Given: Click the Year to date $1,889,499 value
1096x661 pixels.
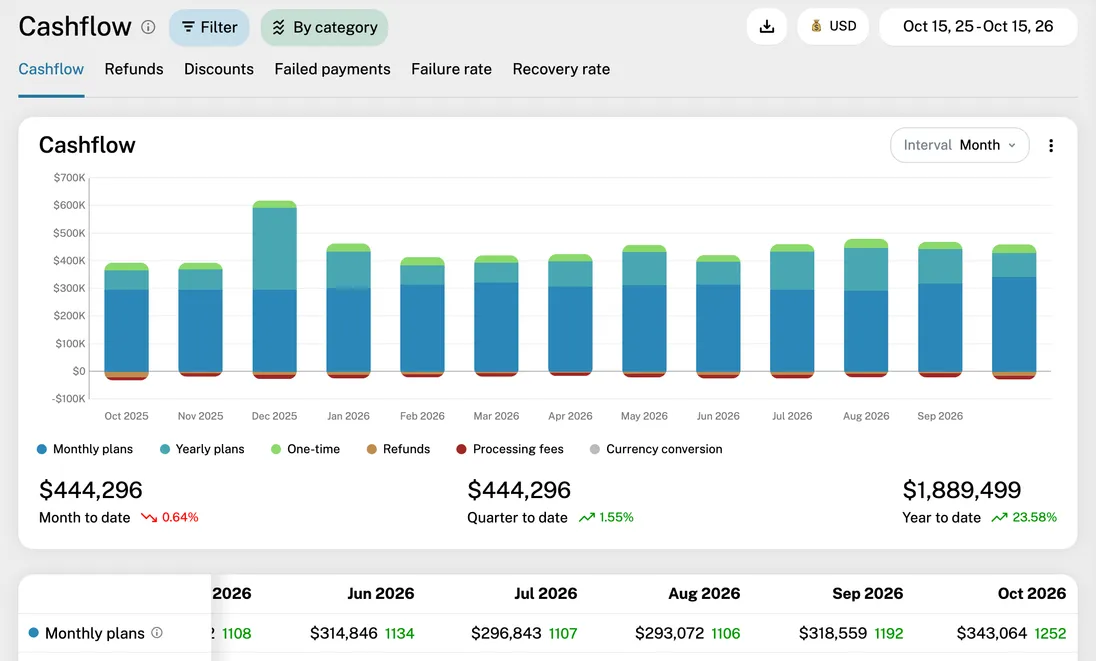Looking at the screenshot, I should [x=962, y=490].
